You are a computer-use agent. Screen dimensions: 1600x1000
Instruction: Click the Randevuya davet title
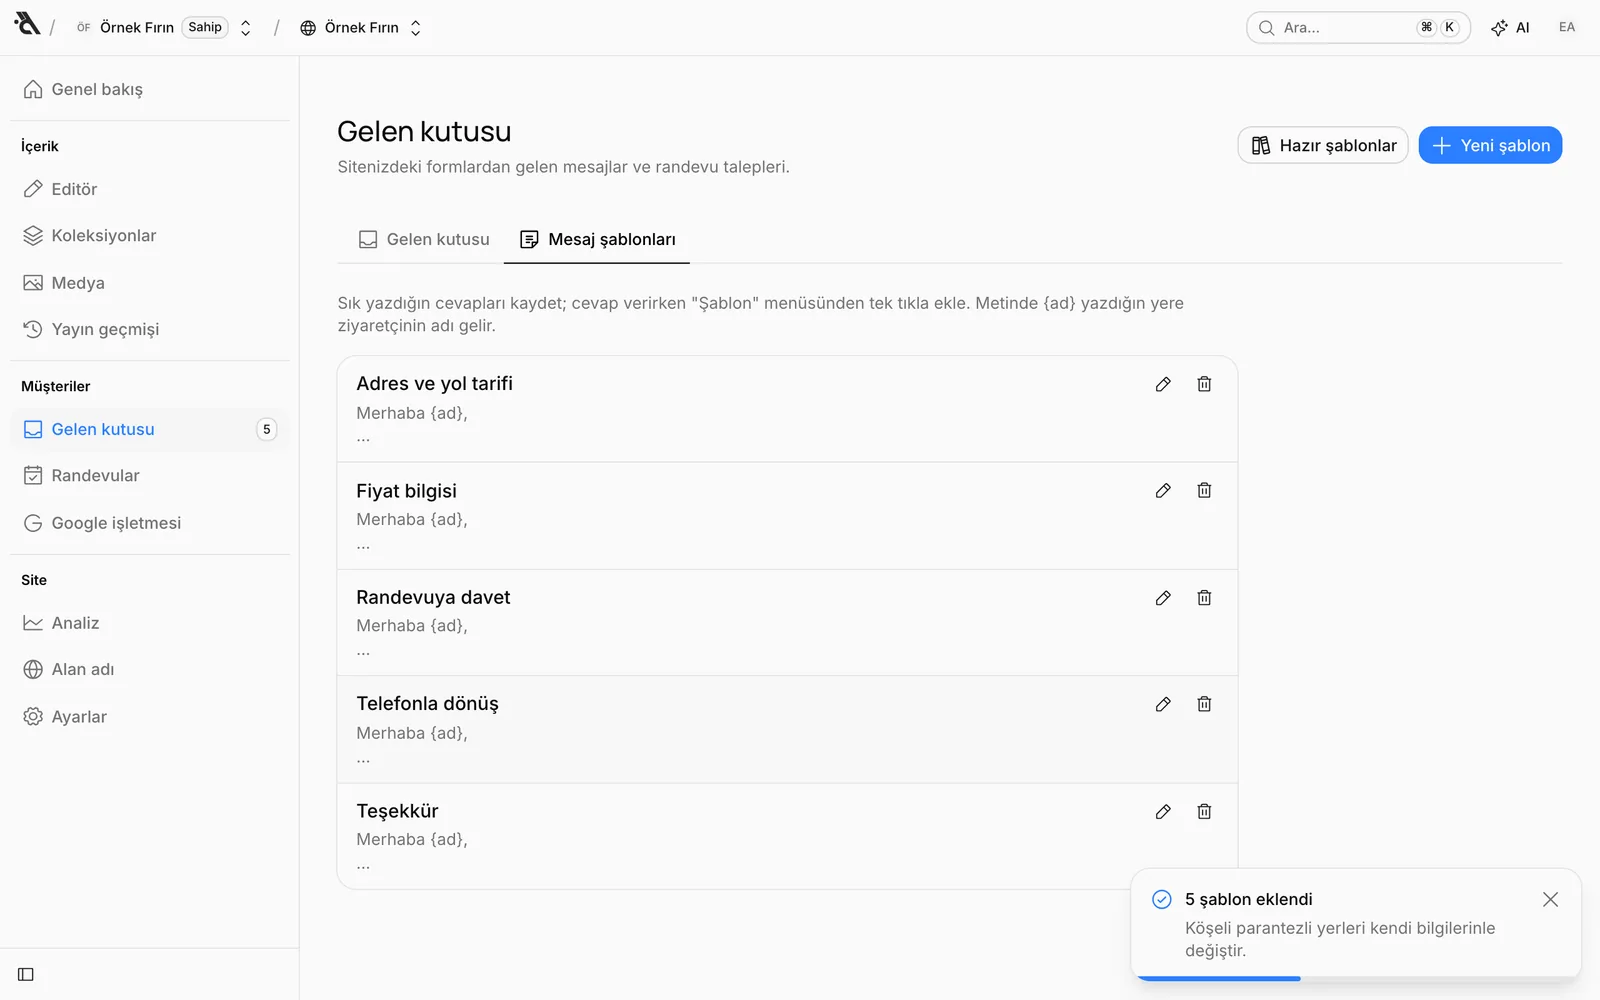[x=433, y=597]
